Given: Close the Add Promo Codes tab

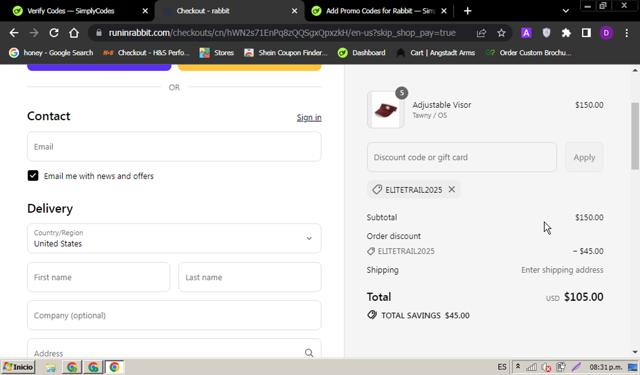Looking at the screenshot, I should coord(444,11).
